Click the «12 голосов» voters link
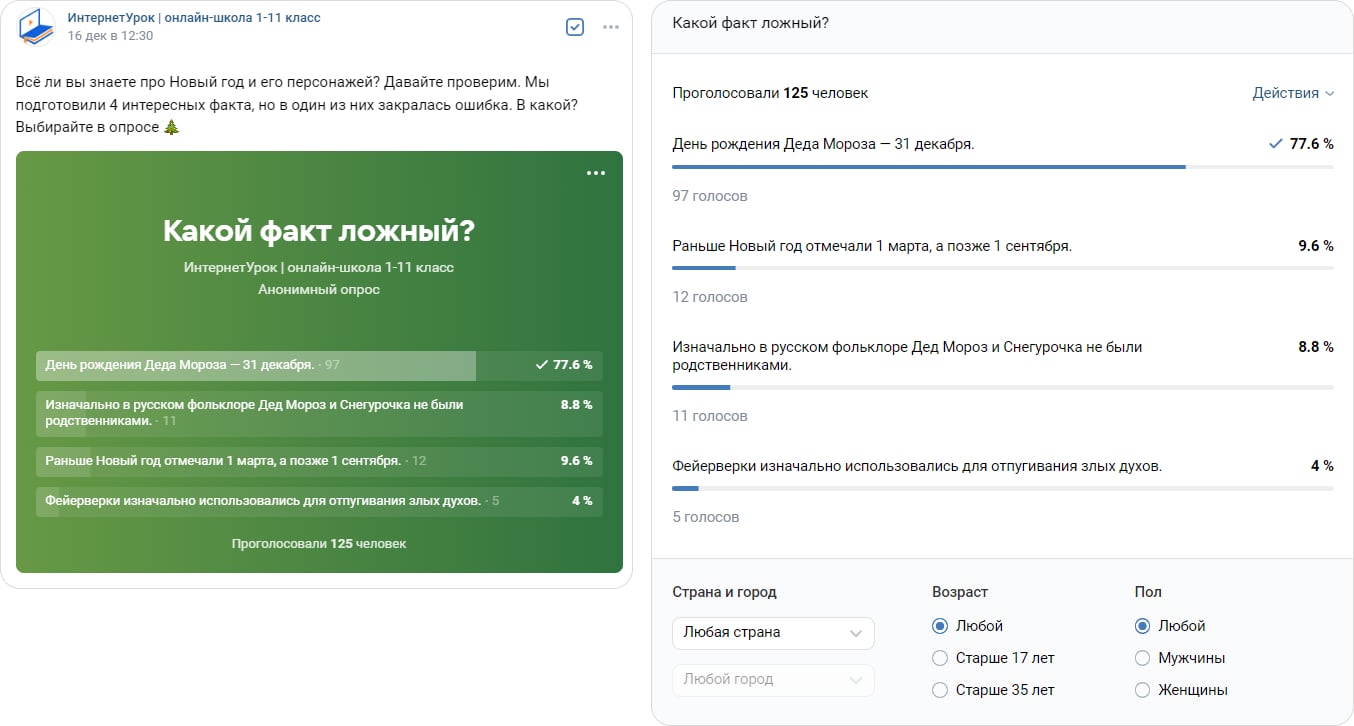The width and height of the screenshot is (1354, 726). point(710,296)
